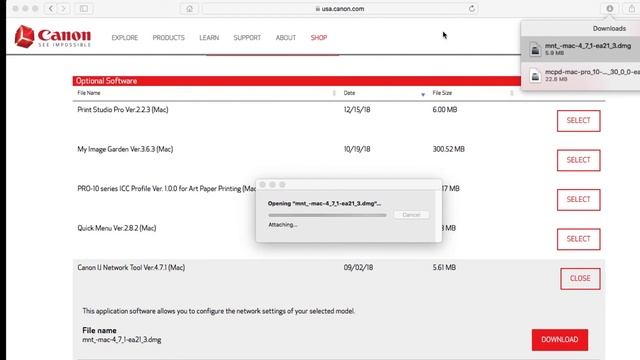Reload the page with refresh icon
Image resolution: width=640 pixels, height=360 pixels.
472,9
